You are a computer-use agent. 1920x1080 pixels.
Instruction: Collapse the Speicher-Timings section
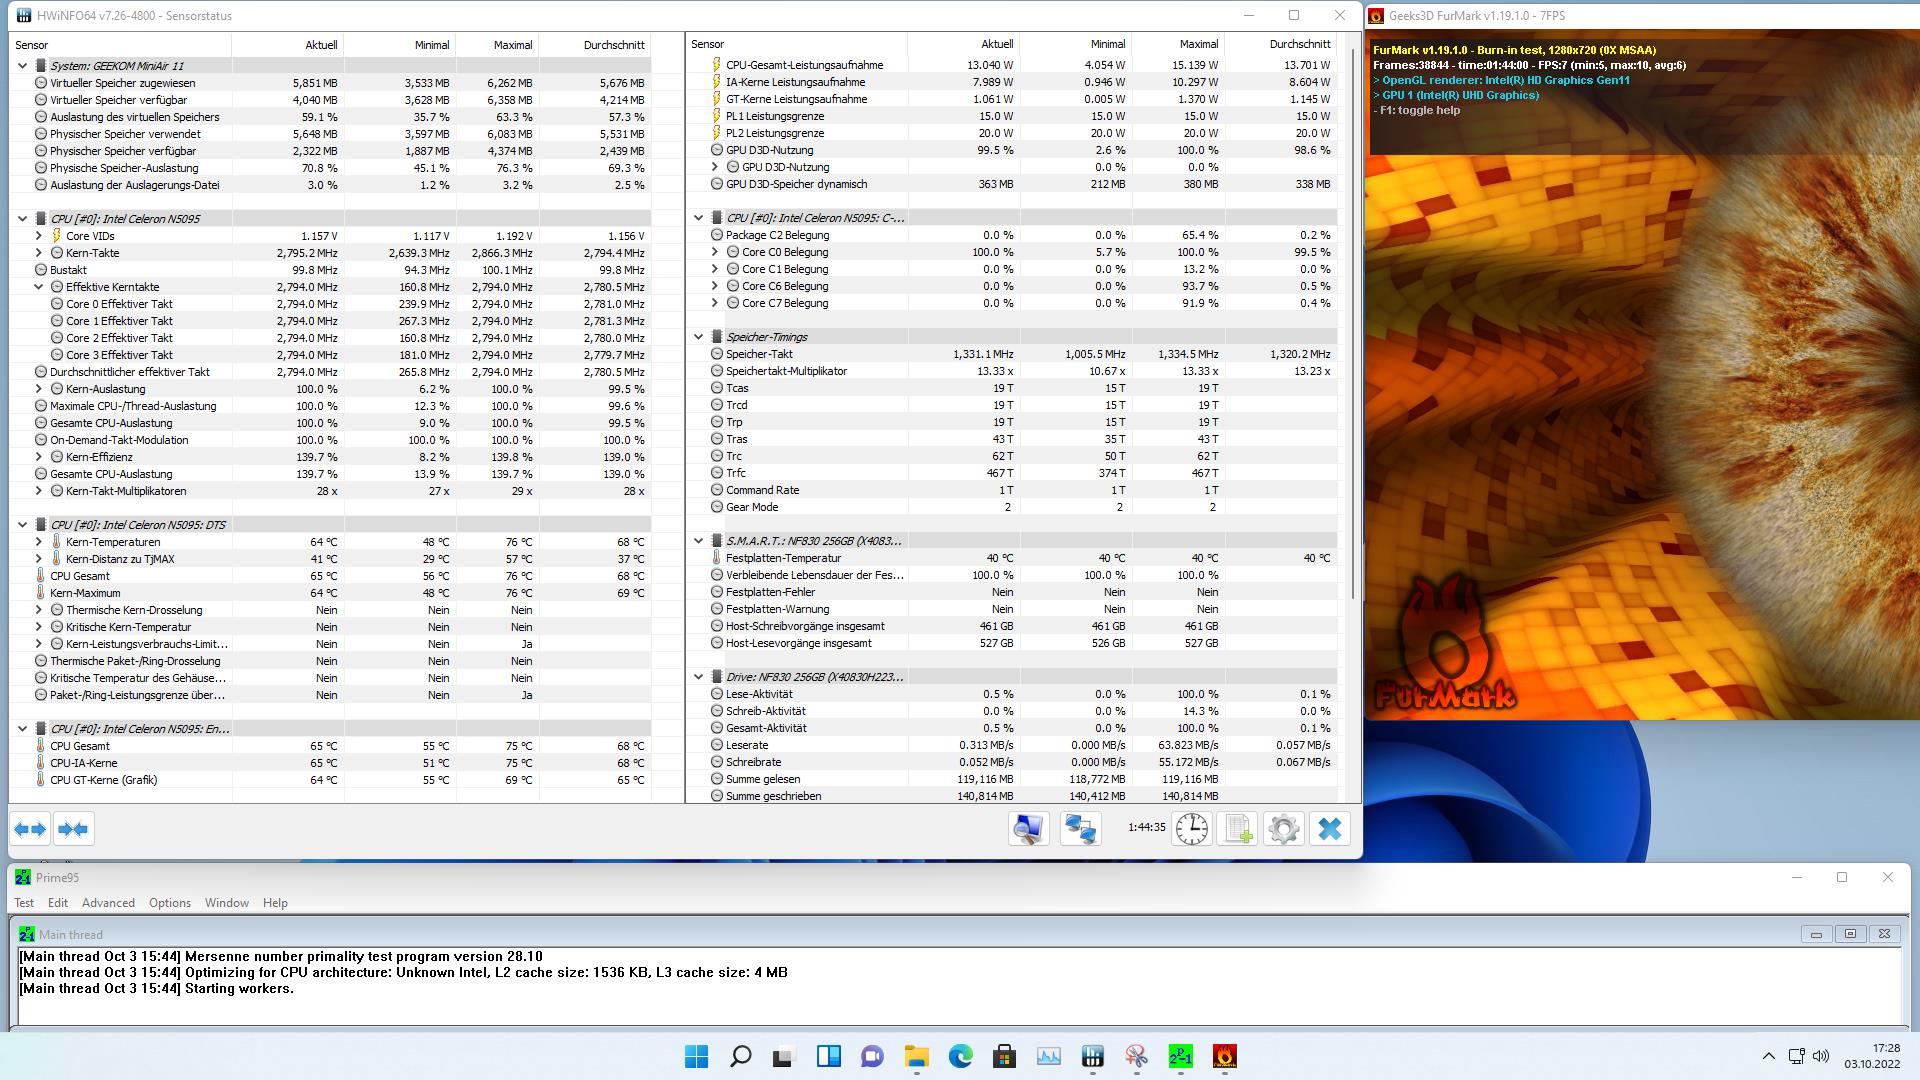tap(699, 337)
